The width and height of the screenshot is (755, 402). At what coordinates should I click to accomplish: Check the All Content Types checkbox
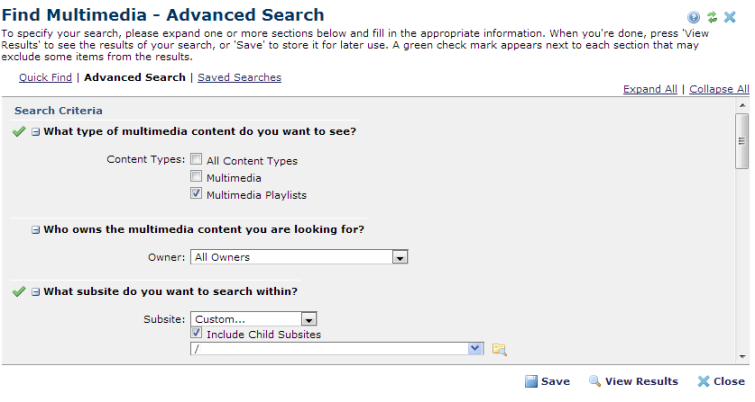click(197, 160)
